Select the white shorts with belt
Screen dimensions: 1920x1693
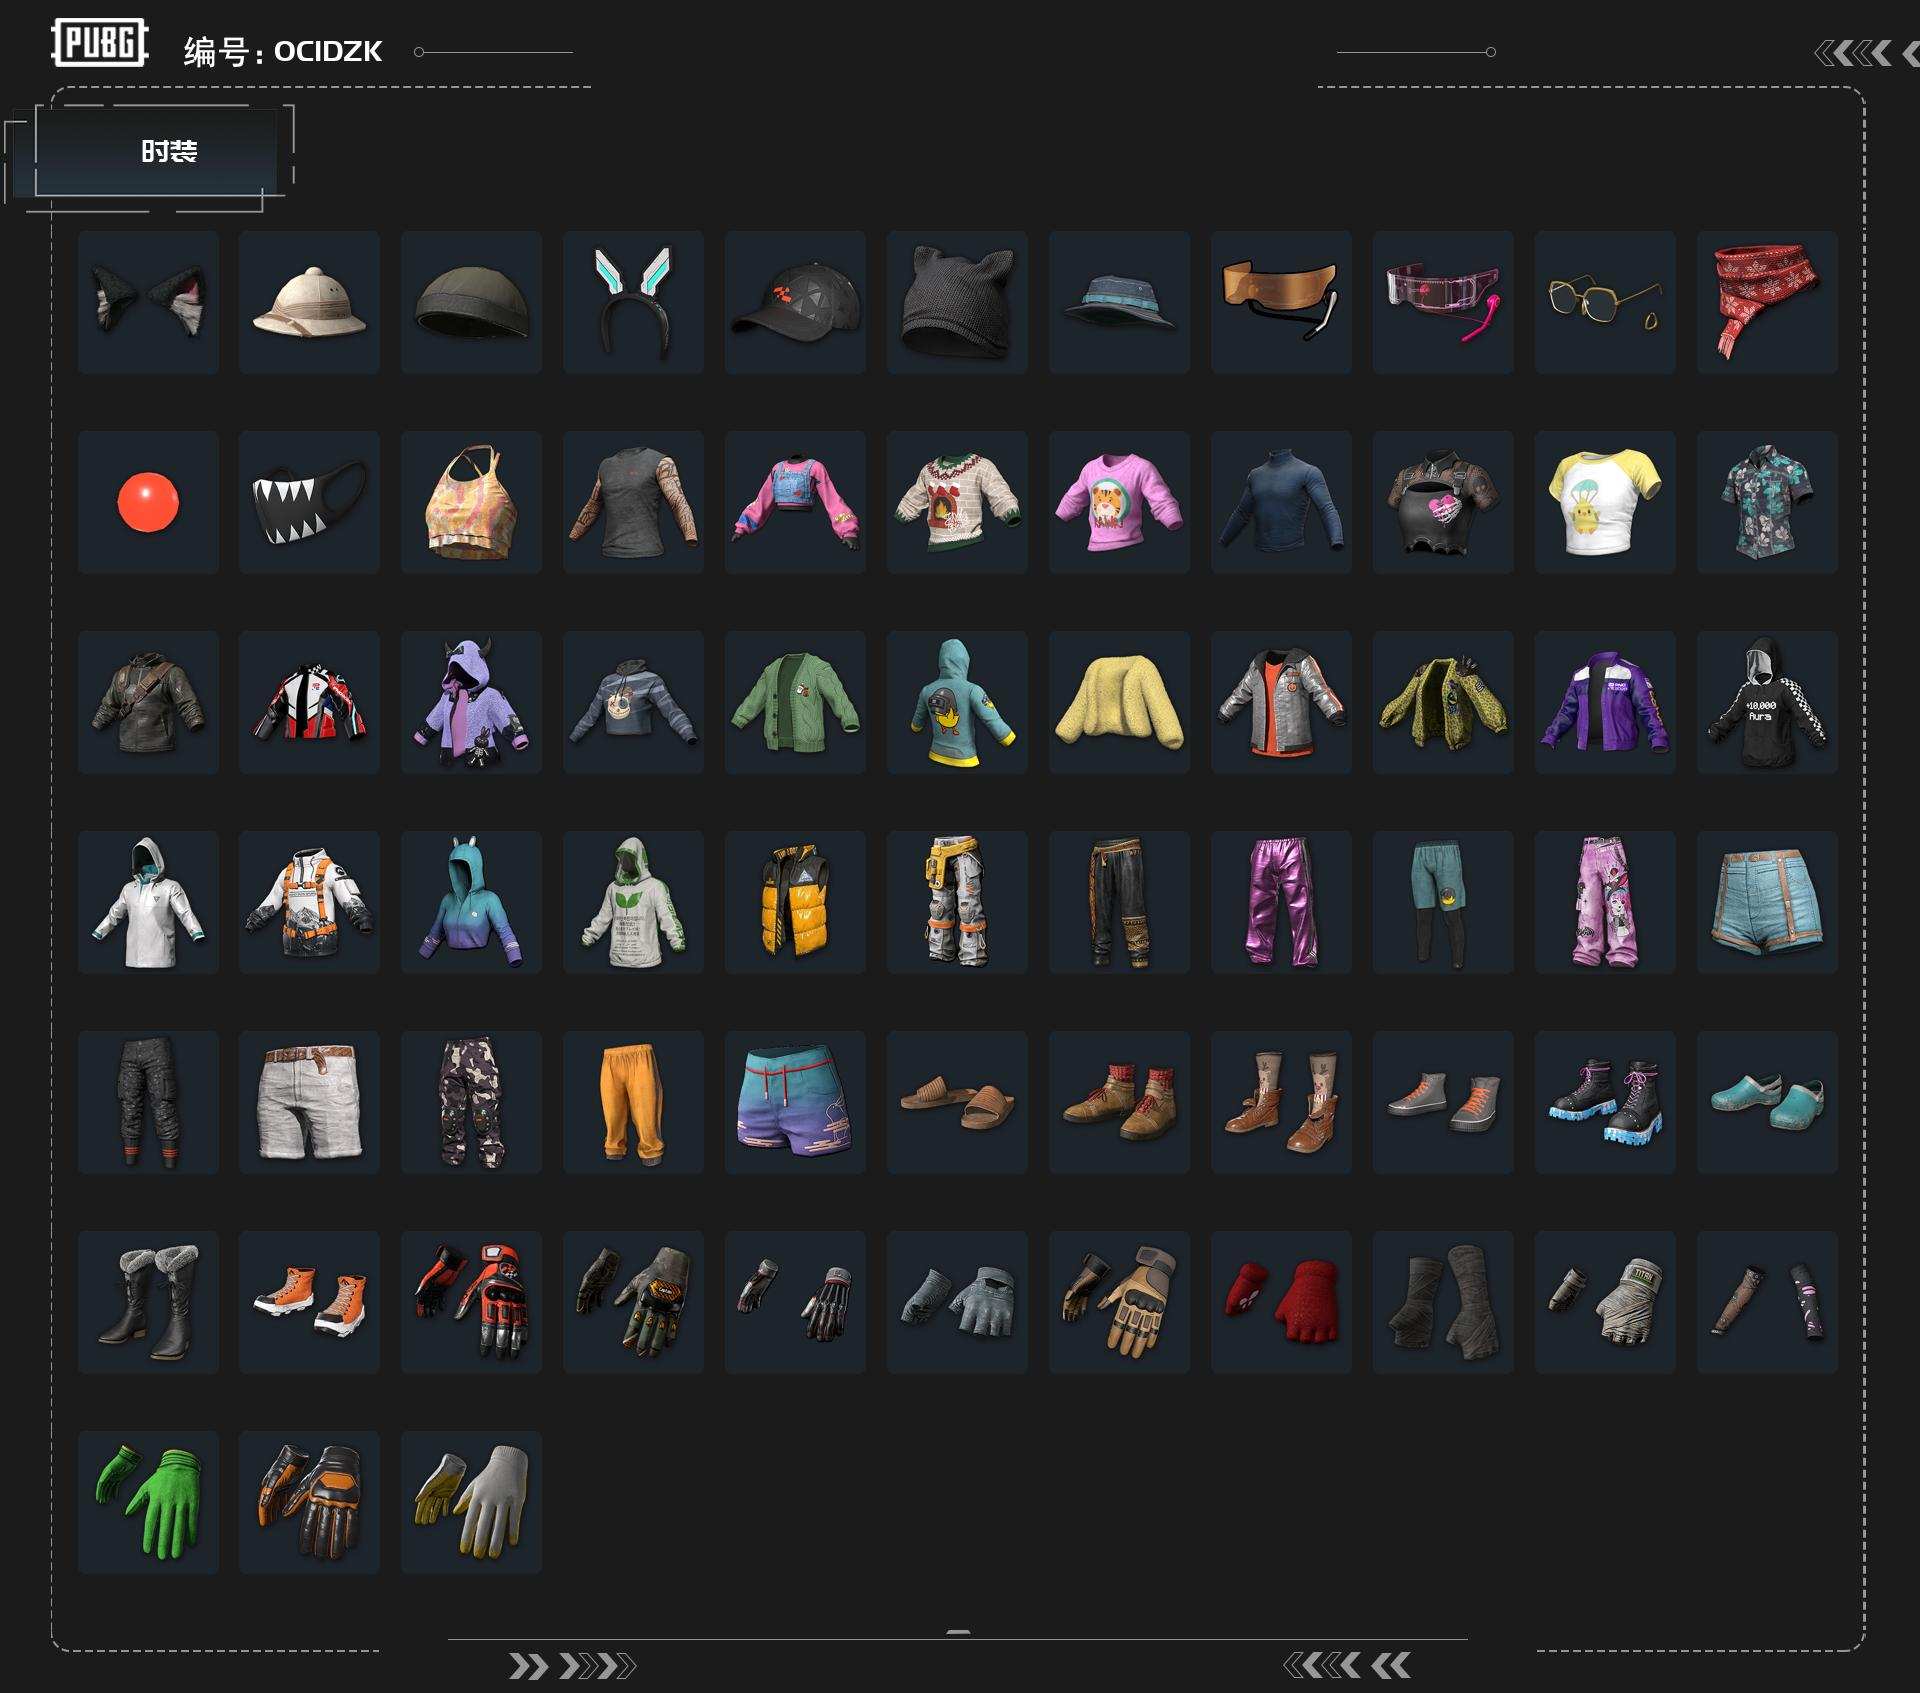[310, 1102]
